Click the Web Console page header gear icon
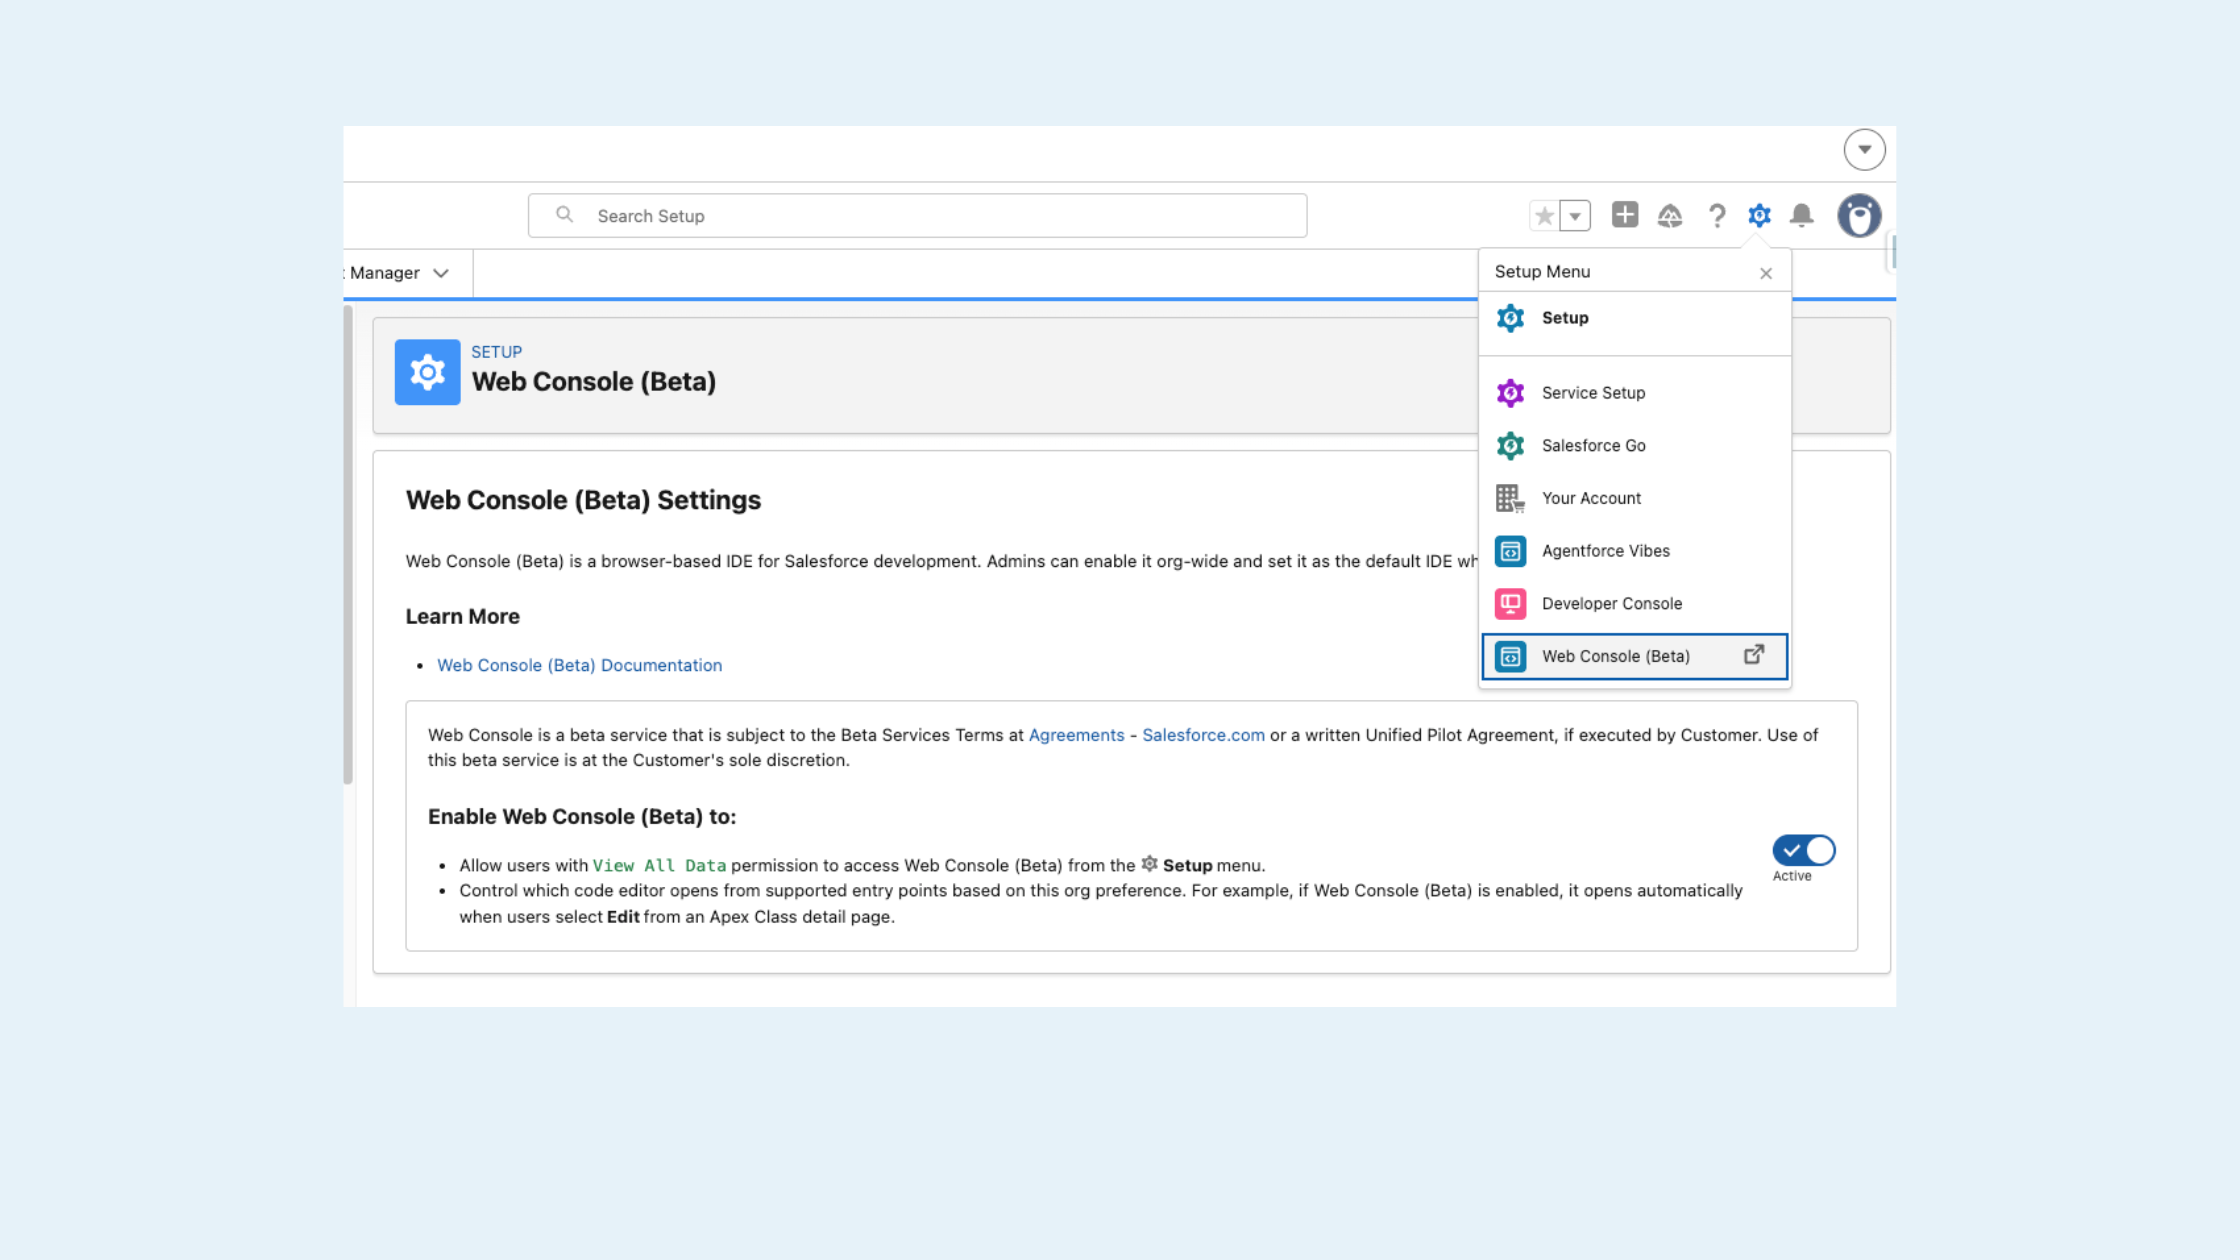The width and height of the screenshot is (2240, 1260). point(427,372)
